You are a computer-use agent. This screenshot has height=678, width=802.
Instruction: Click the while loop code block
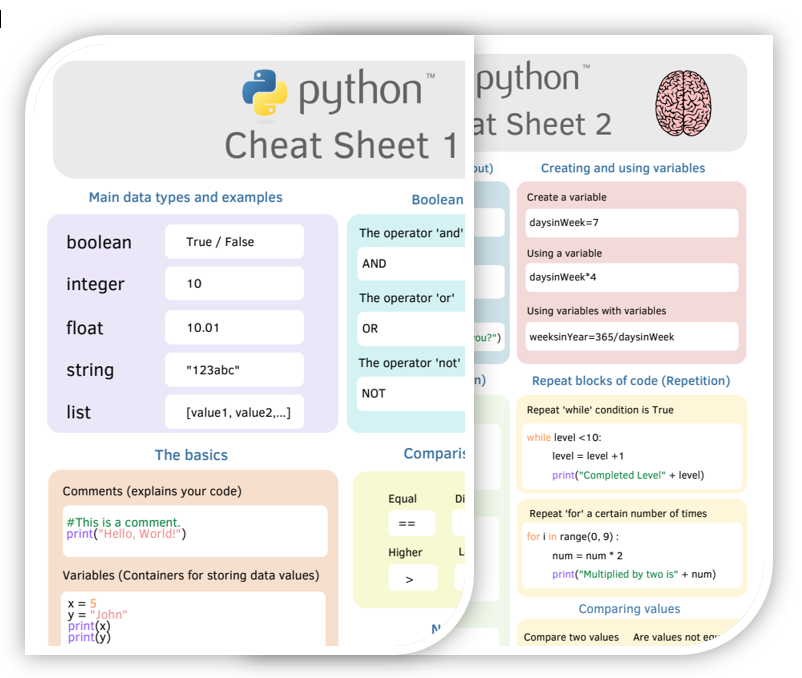pos(631,456)
